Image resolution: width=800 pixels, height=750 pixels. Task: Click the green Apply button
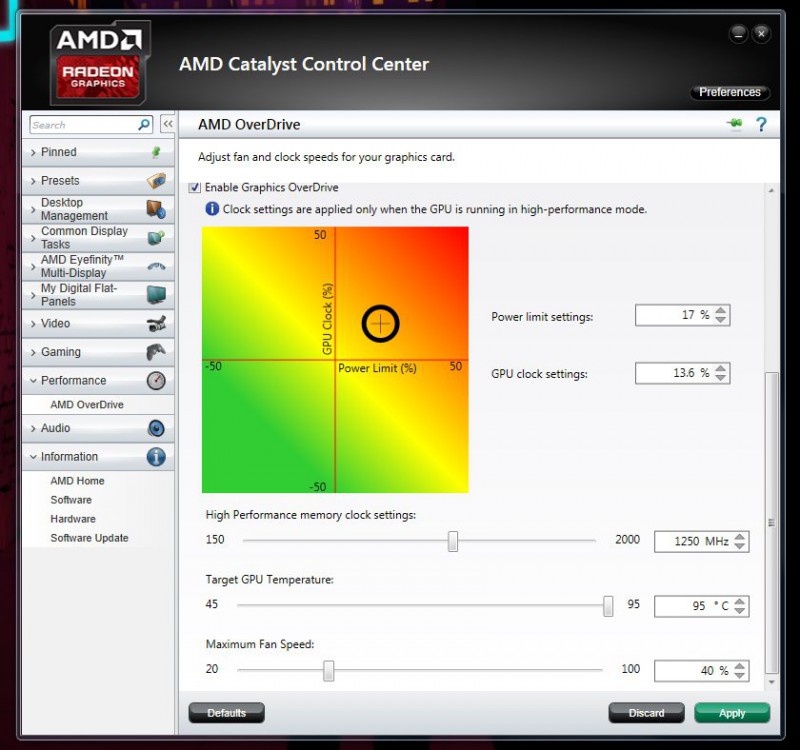(x=732, y=713)
